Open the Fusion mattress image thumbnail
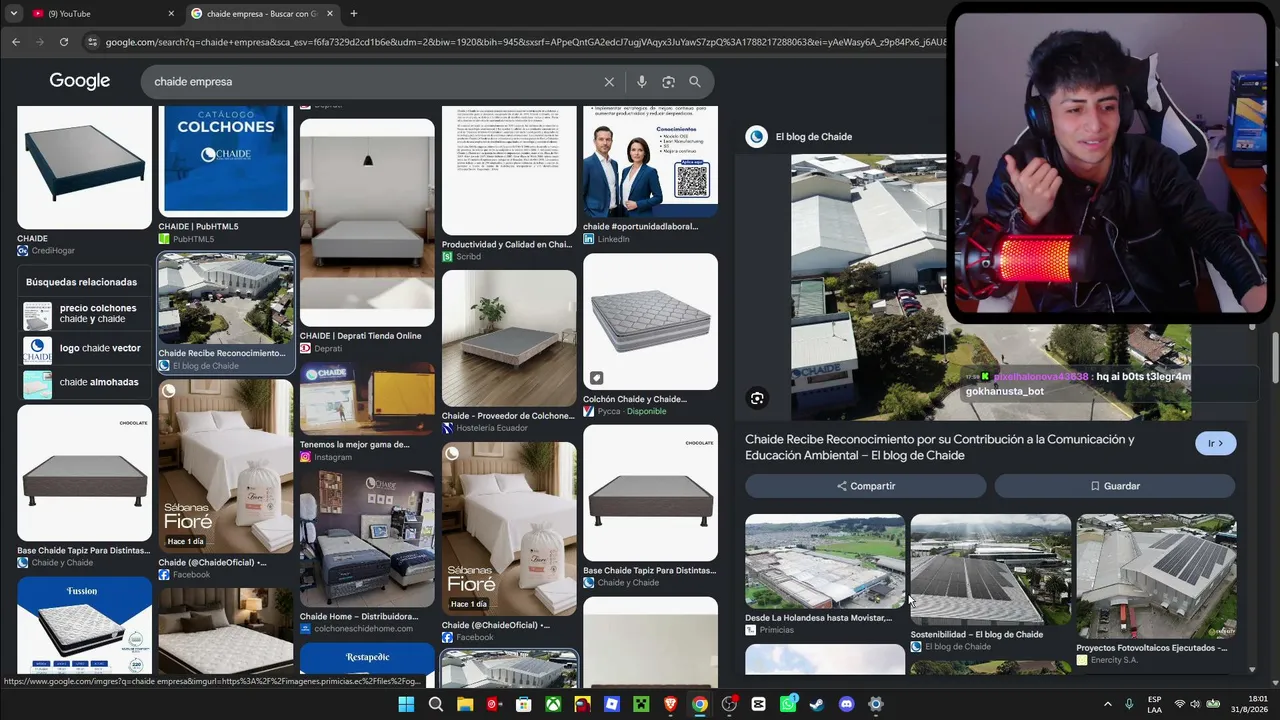Image resolution: width=1280 pixels, height=720 pixels. [x=85, y=625]
